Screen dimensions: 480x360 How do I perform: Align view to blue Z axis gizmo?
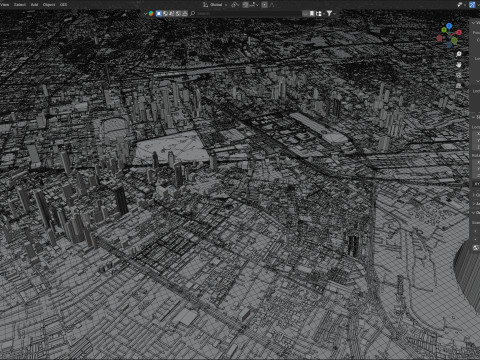point(449,26)
